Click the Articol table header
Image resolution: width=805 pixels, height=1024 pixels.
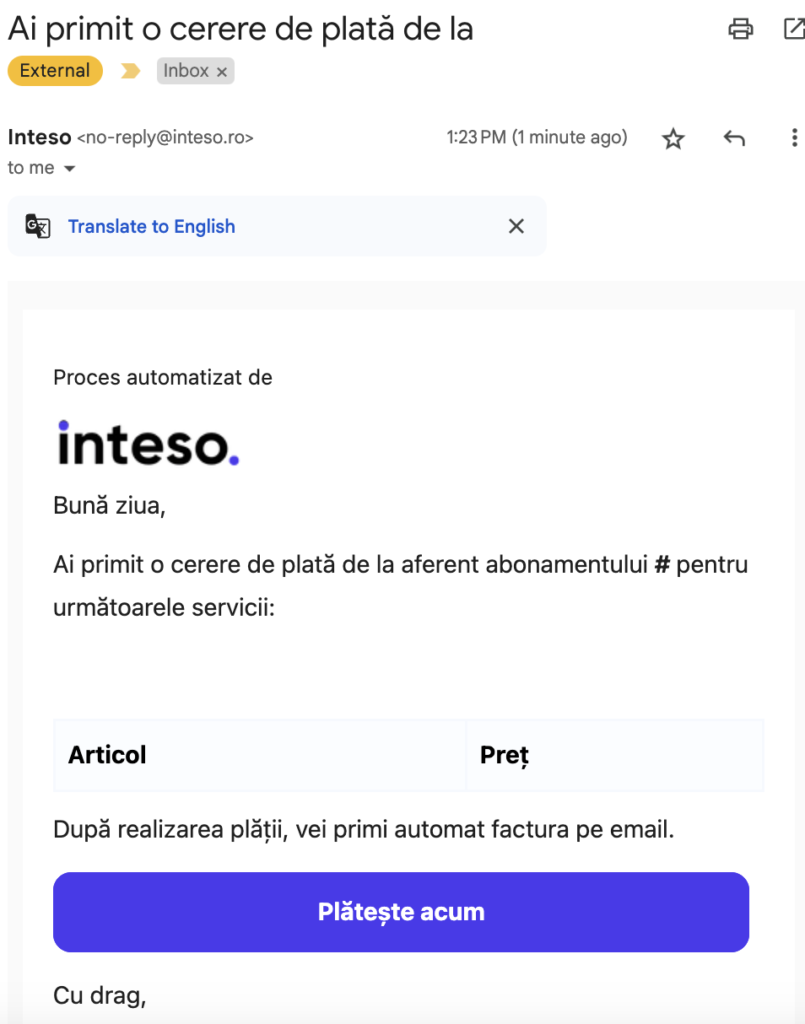point(107,755)
